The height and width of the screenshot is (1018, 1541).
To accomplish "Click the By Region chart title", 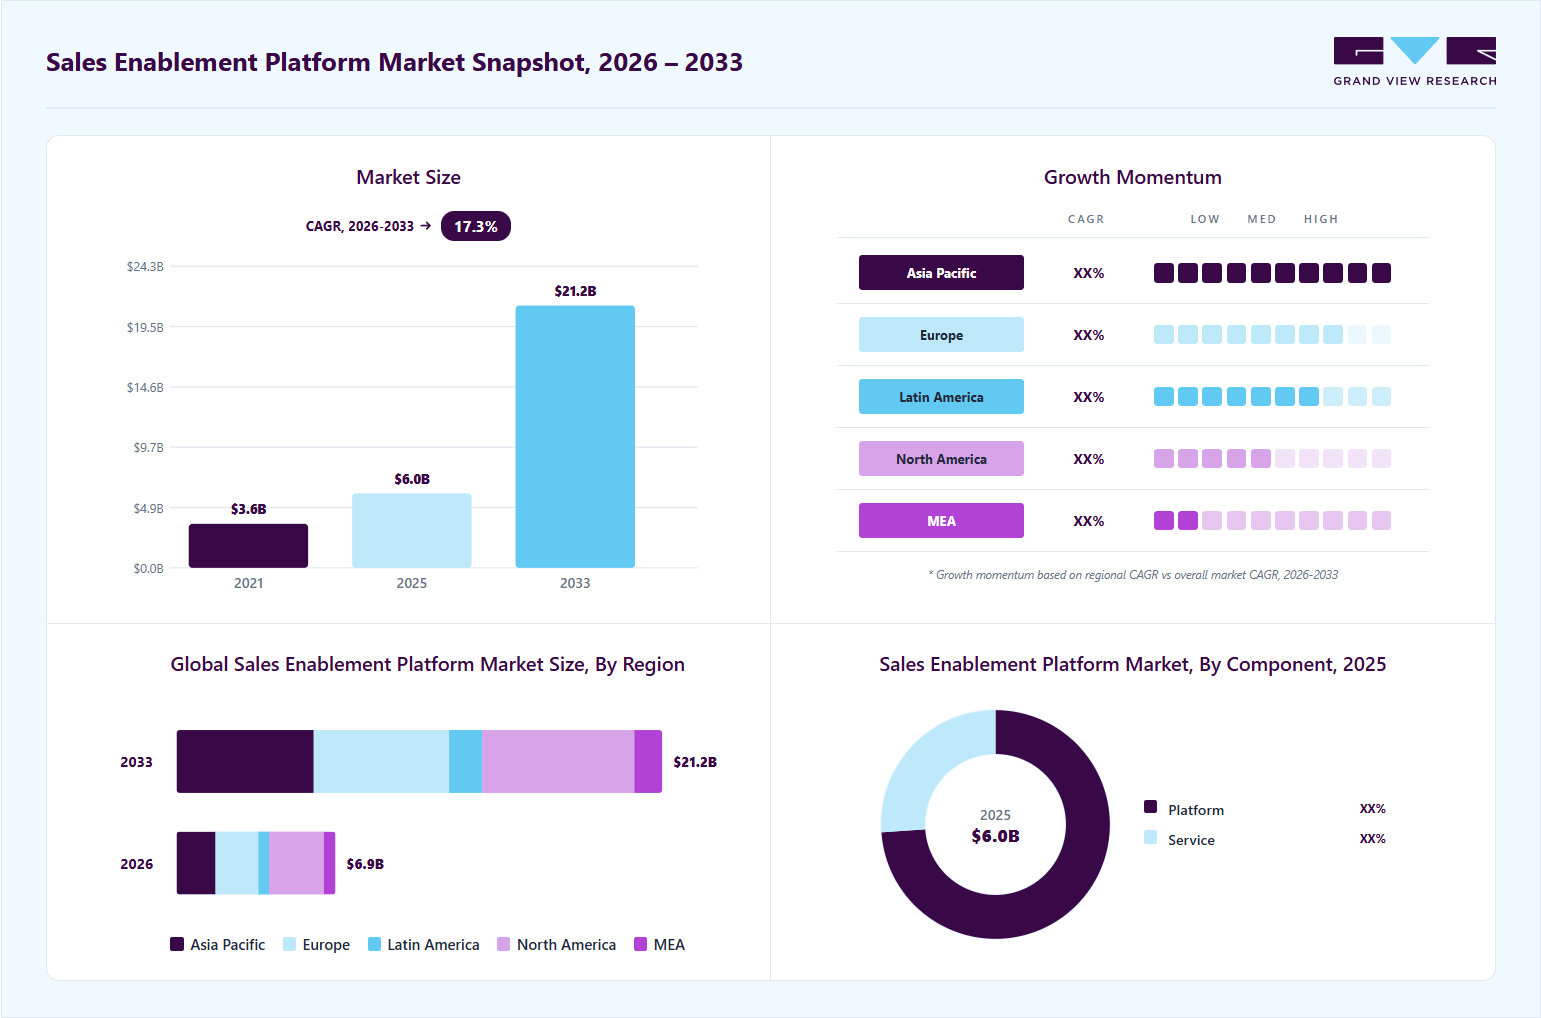I will 428,664.
